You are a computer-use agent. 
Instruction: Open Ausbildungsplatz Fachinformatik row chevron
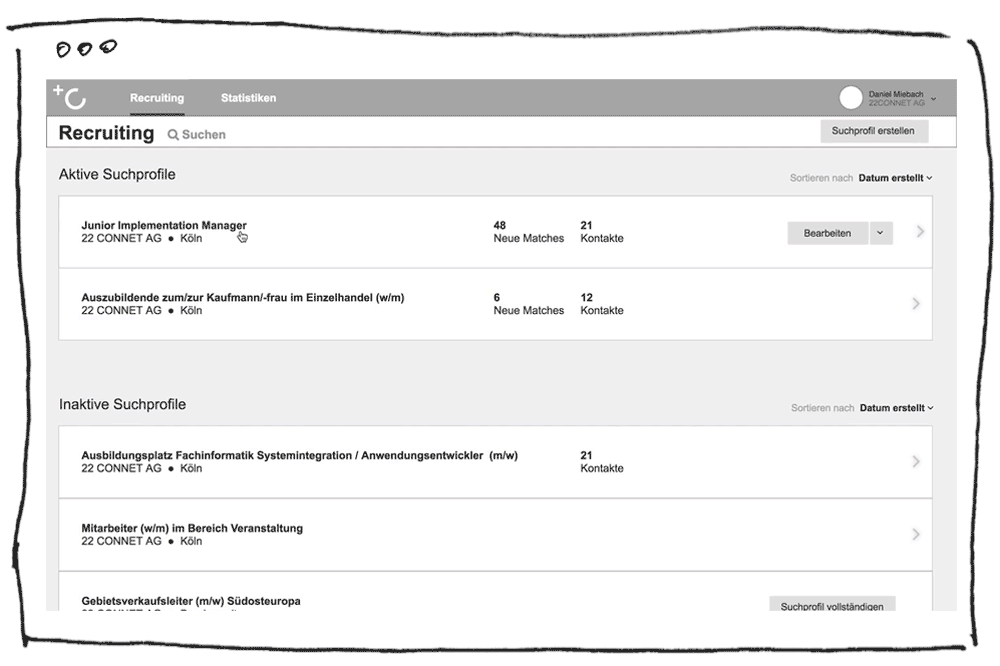[916, 461]
